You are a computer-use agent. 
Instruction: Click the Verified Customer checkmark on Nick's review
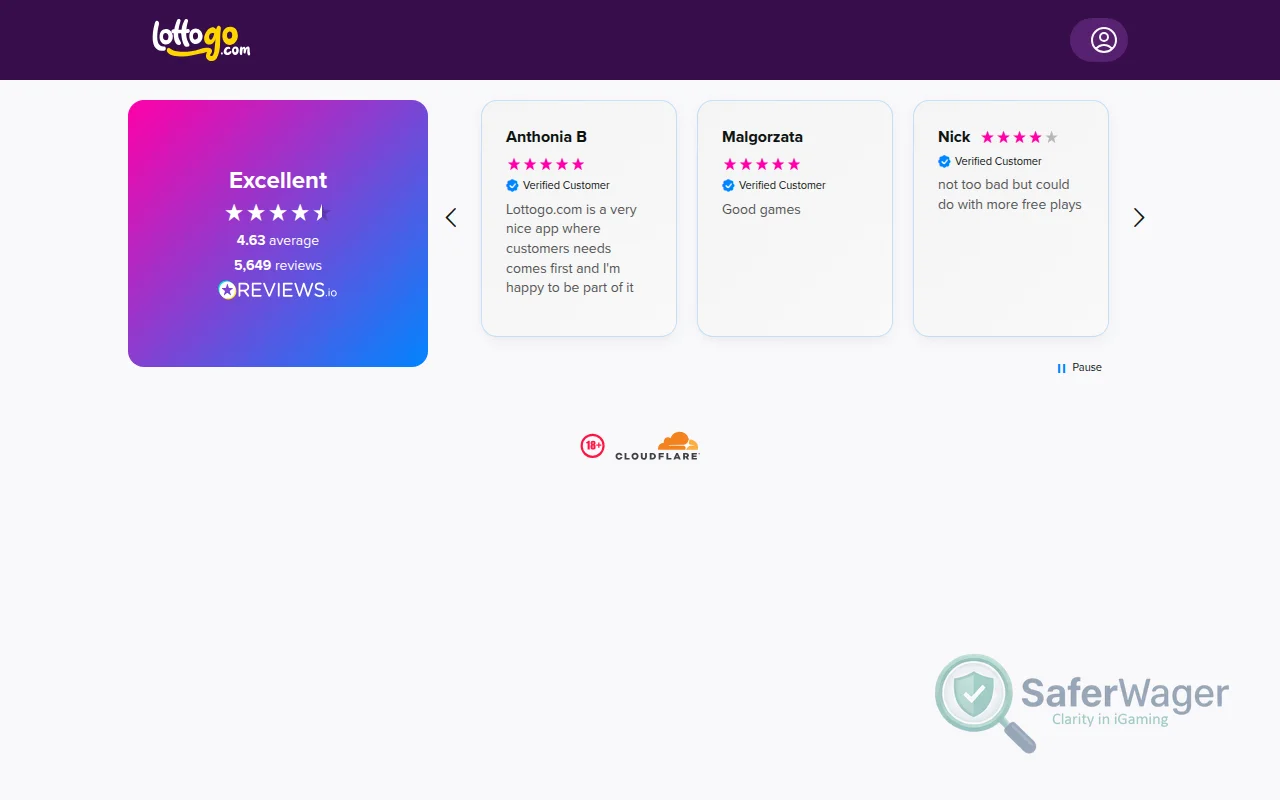tap(943, 161)
